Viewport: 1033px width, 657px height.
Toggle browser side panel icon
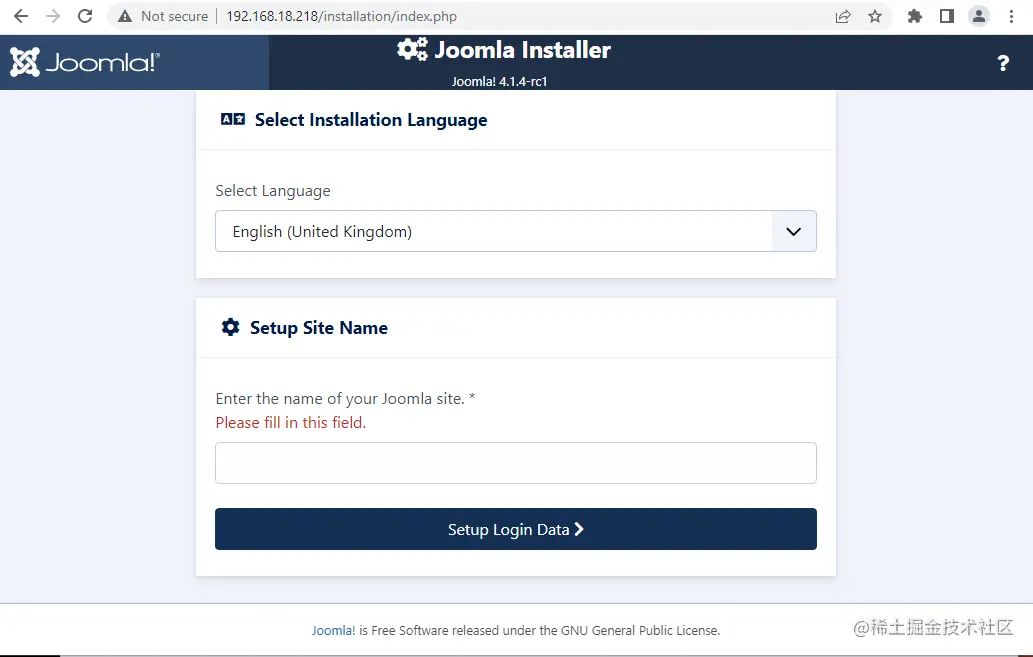(947, 16)
